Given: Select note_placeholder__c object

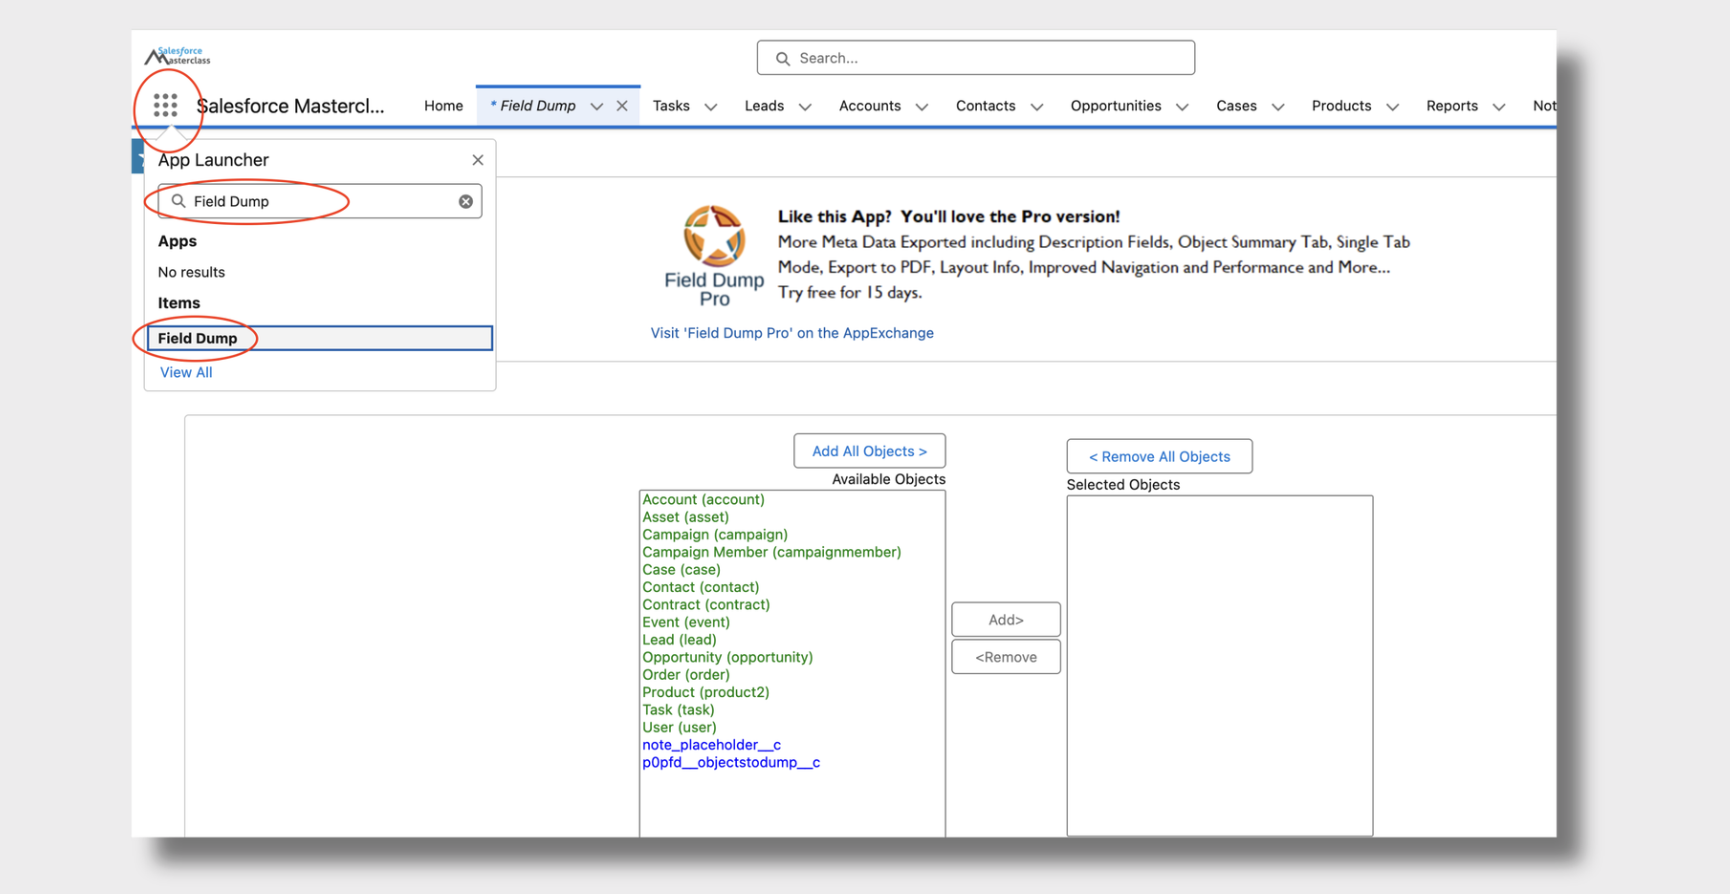Looking at the screenshot, I should (x=711, y=745).
